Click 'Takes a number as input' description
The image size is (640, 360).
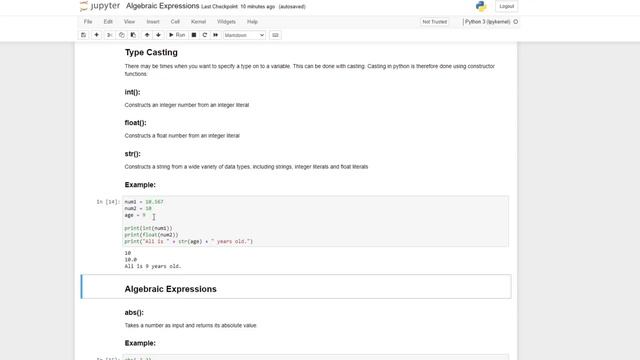pyautogui.click(x=191, y=325)
